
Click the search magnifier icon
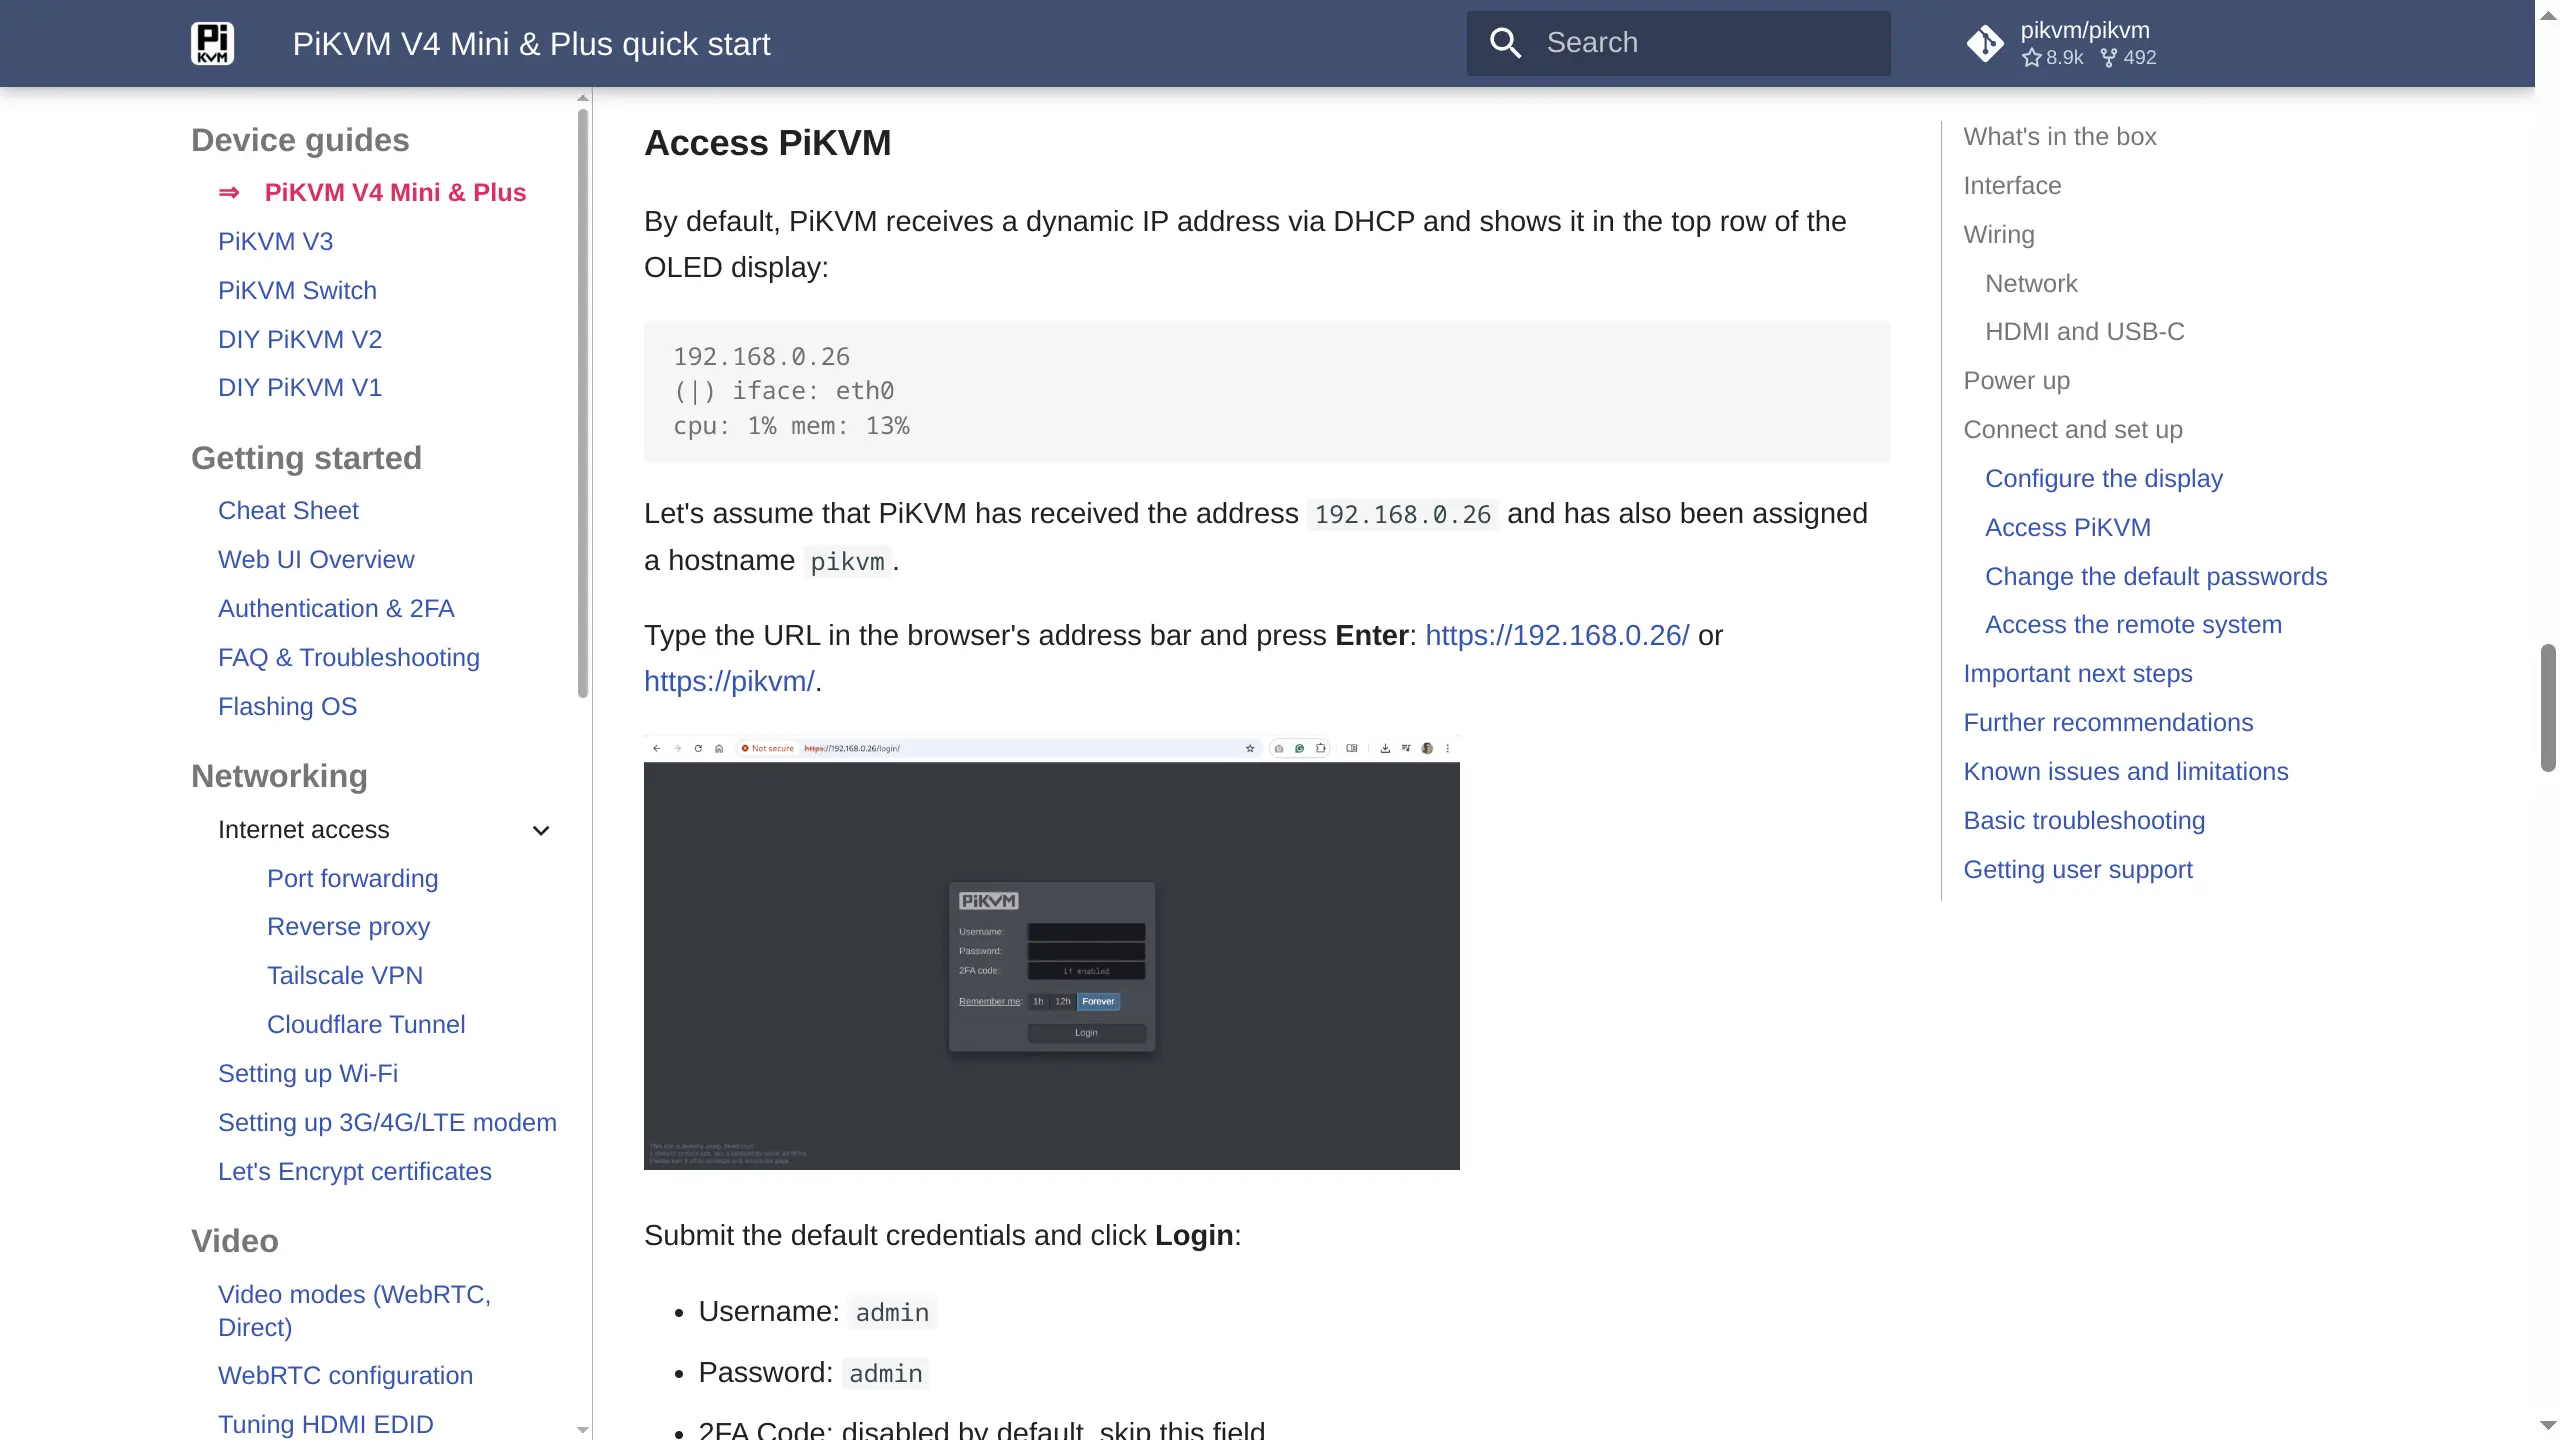click(x=1505, y=43)
